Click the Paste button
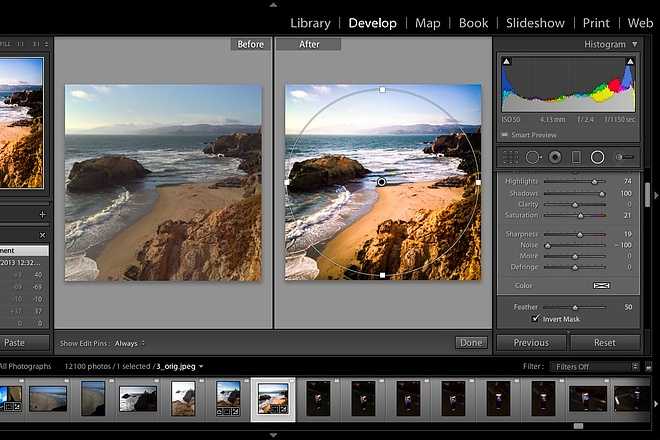Viewport: 660px width, 440px height. point(24,343)
